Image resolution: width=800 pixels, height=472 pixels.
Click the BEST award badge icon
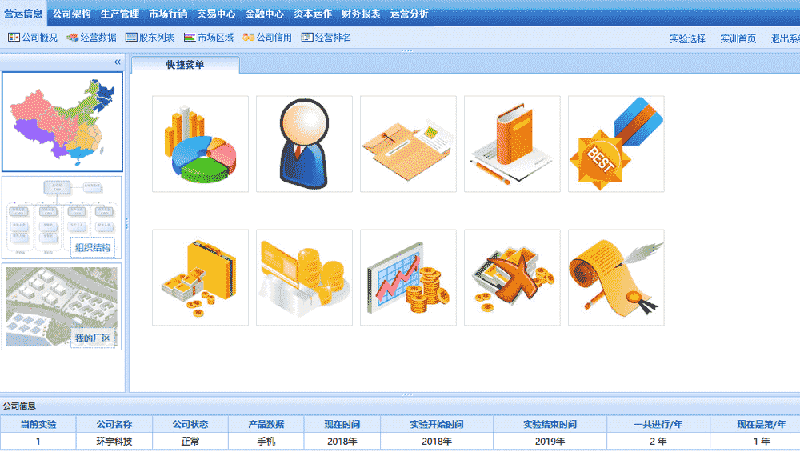(x=616, y=143)
